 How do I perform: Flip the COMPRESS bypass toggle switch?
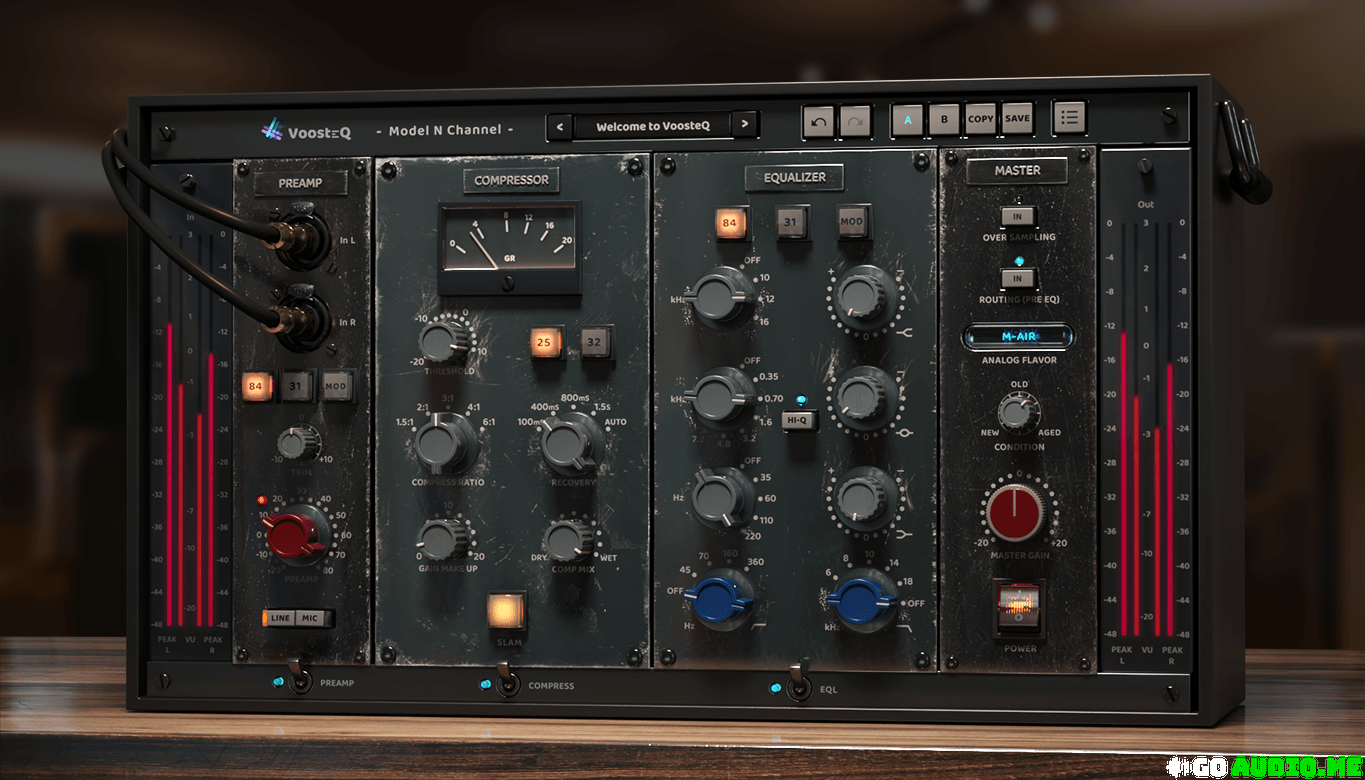pyautogui.click(x=507, y=679)
